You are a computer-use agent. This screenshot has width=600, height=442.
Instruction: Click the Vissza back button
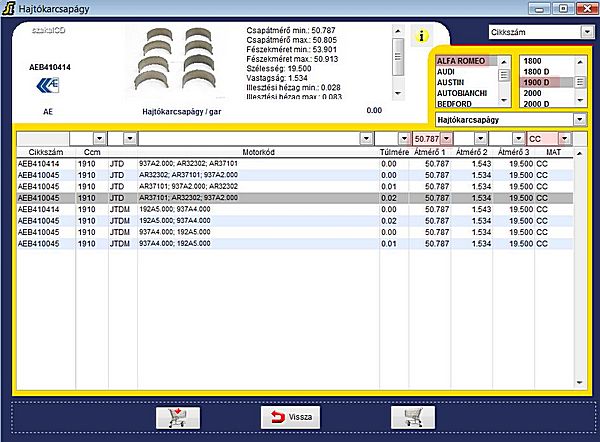click(x=290, y=417)
